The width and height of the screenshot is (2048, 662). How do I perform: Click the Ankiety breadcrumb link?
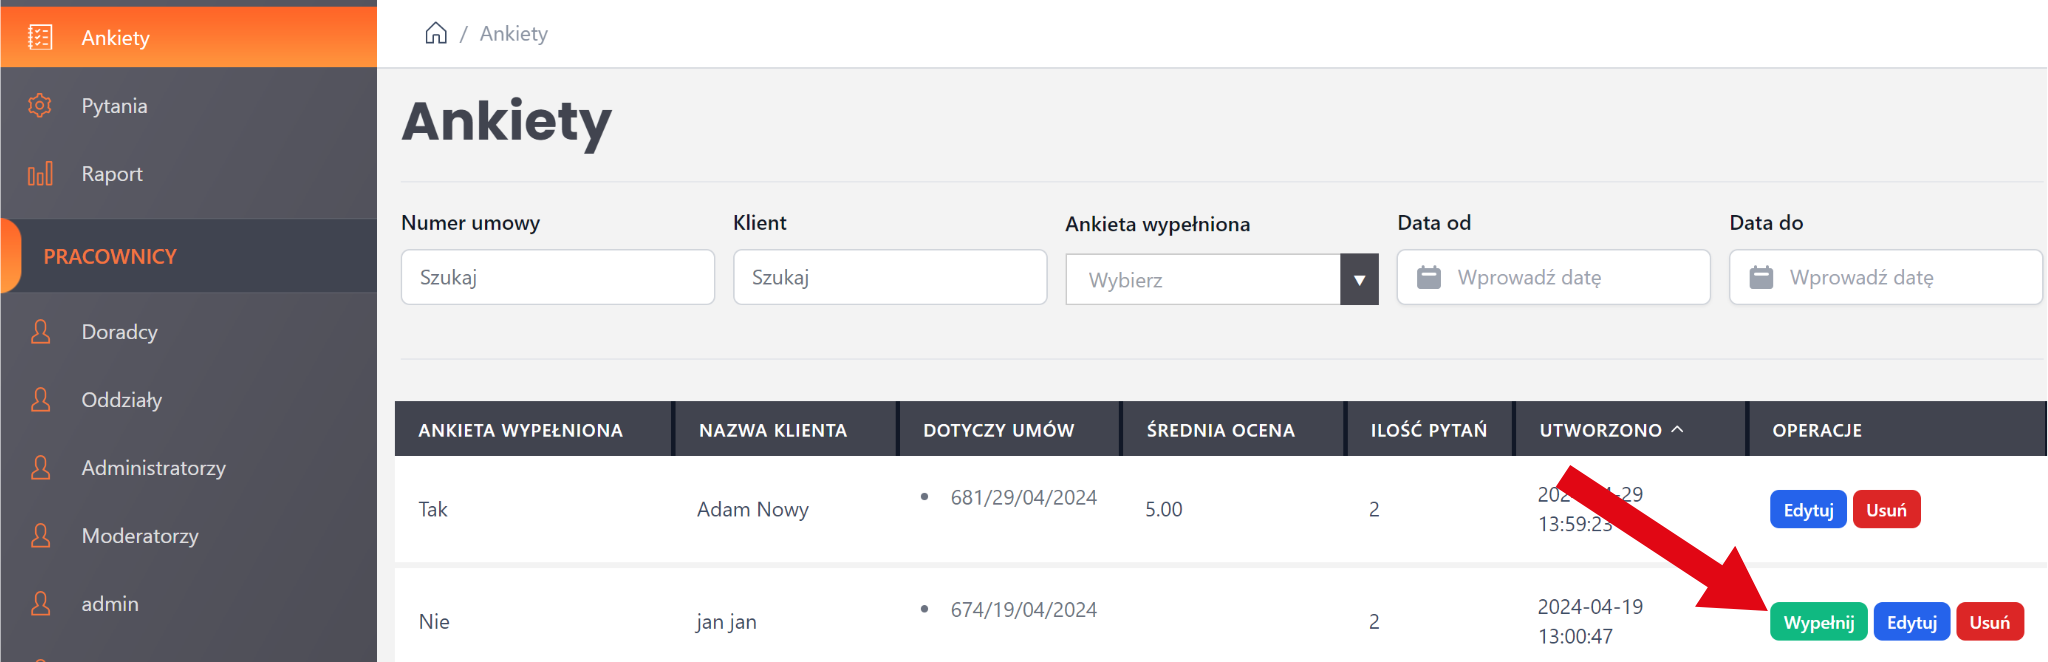click(514, 34)
